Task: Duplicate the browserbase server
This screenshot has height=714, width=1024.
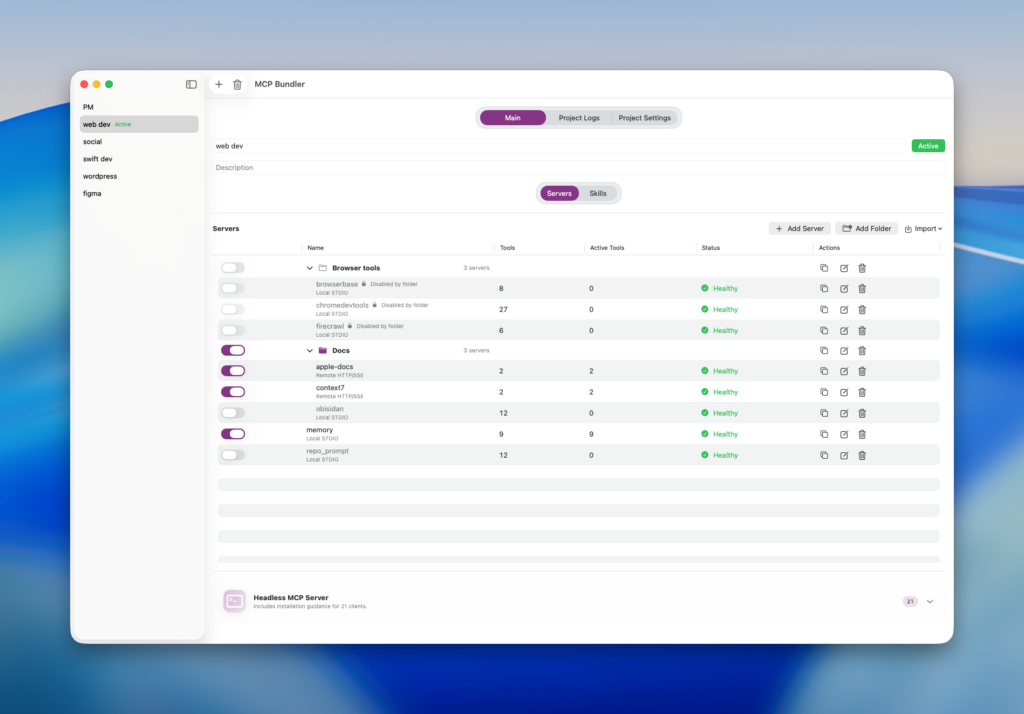Action: (824, 288)
